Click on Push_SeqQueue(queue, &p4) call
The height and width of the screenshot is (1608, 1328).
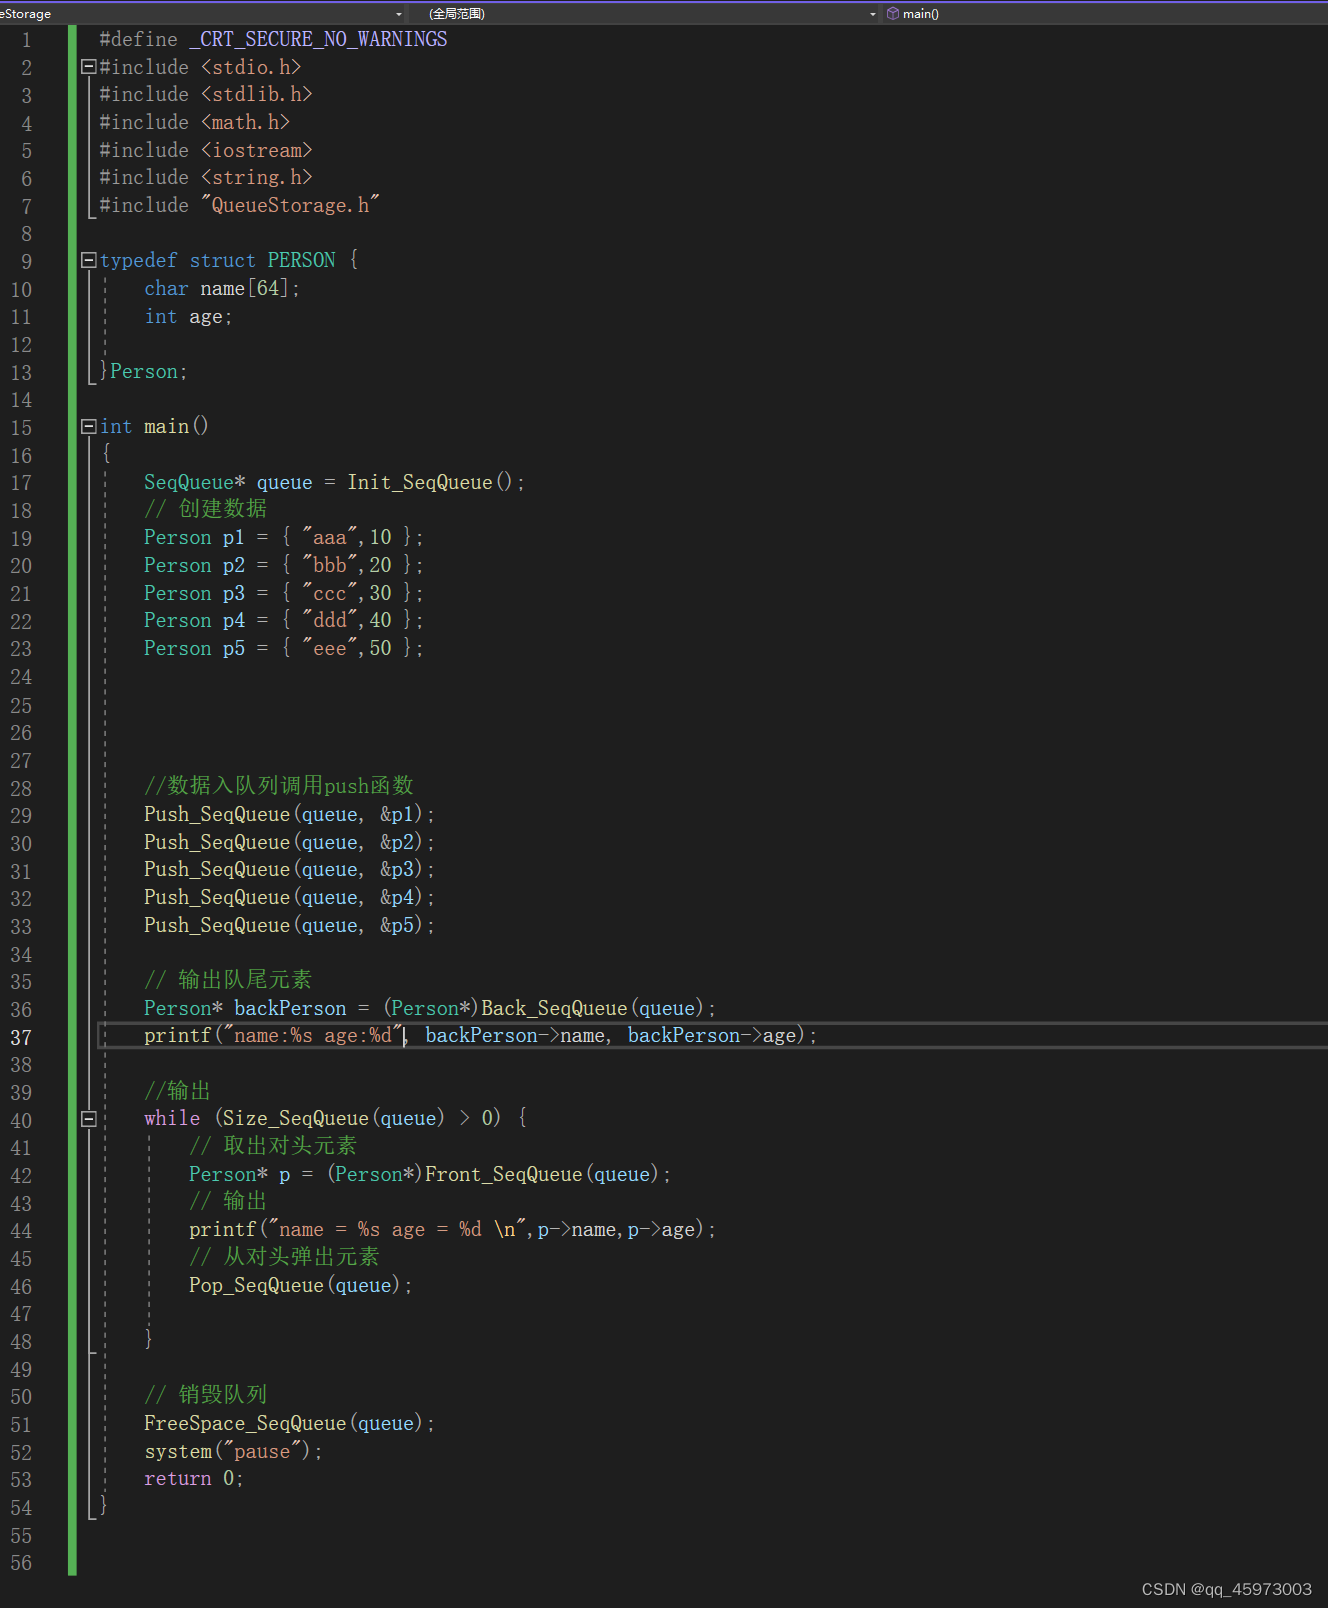(x=289, y=897)
